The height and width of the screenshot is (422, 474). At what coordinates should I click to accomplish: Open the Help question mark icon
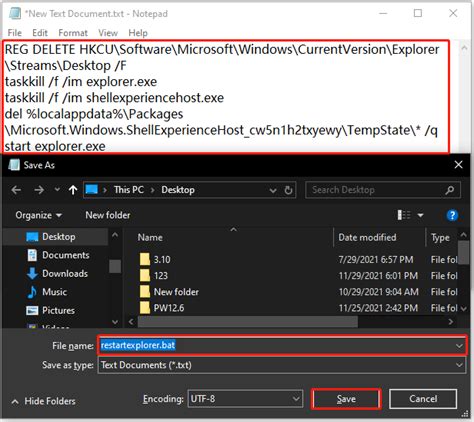[452, 215]
